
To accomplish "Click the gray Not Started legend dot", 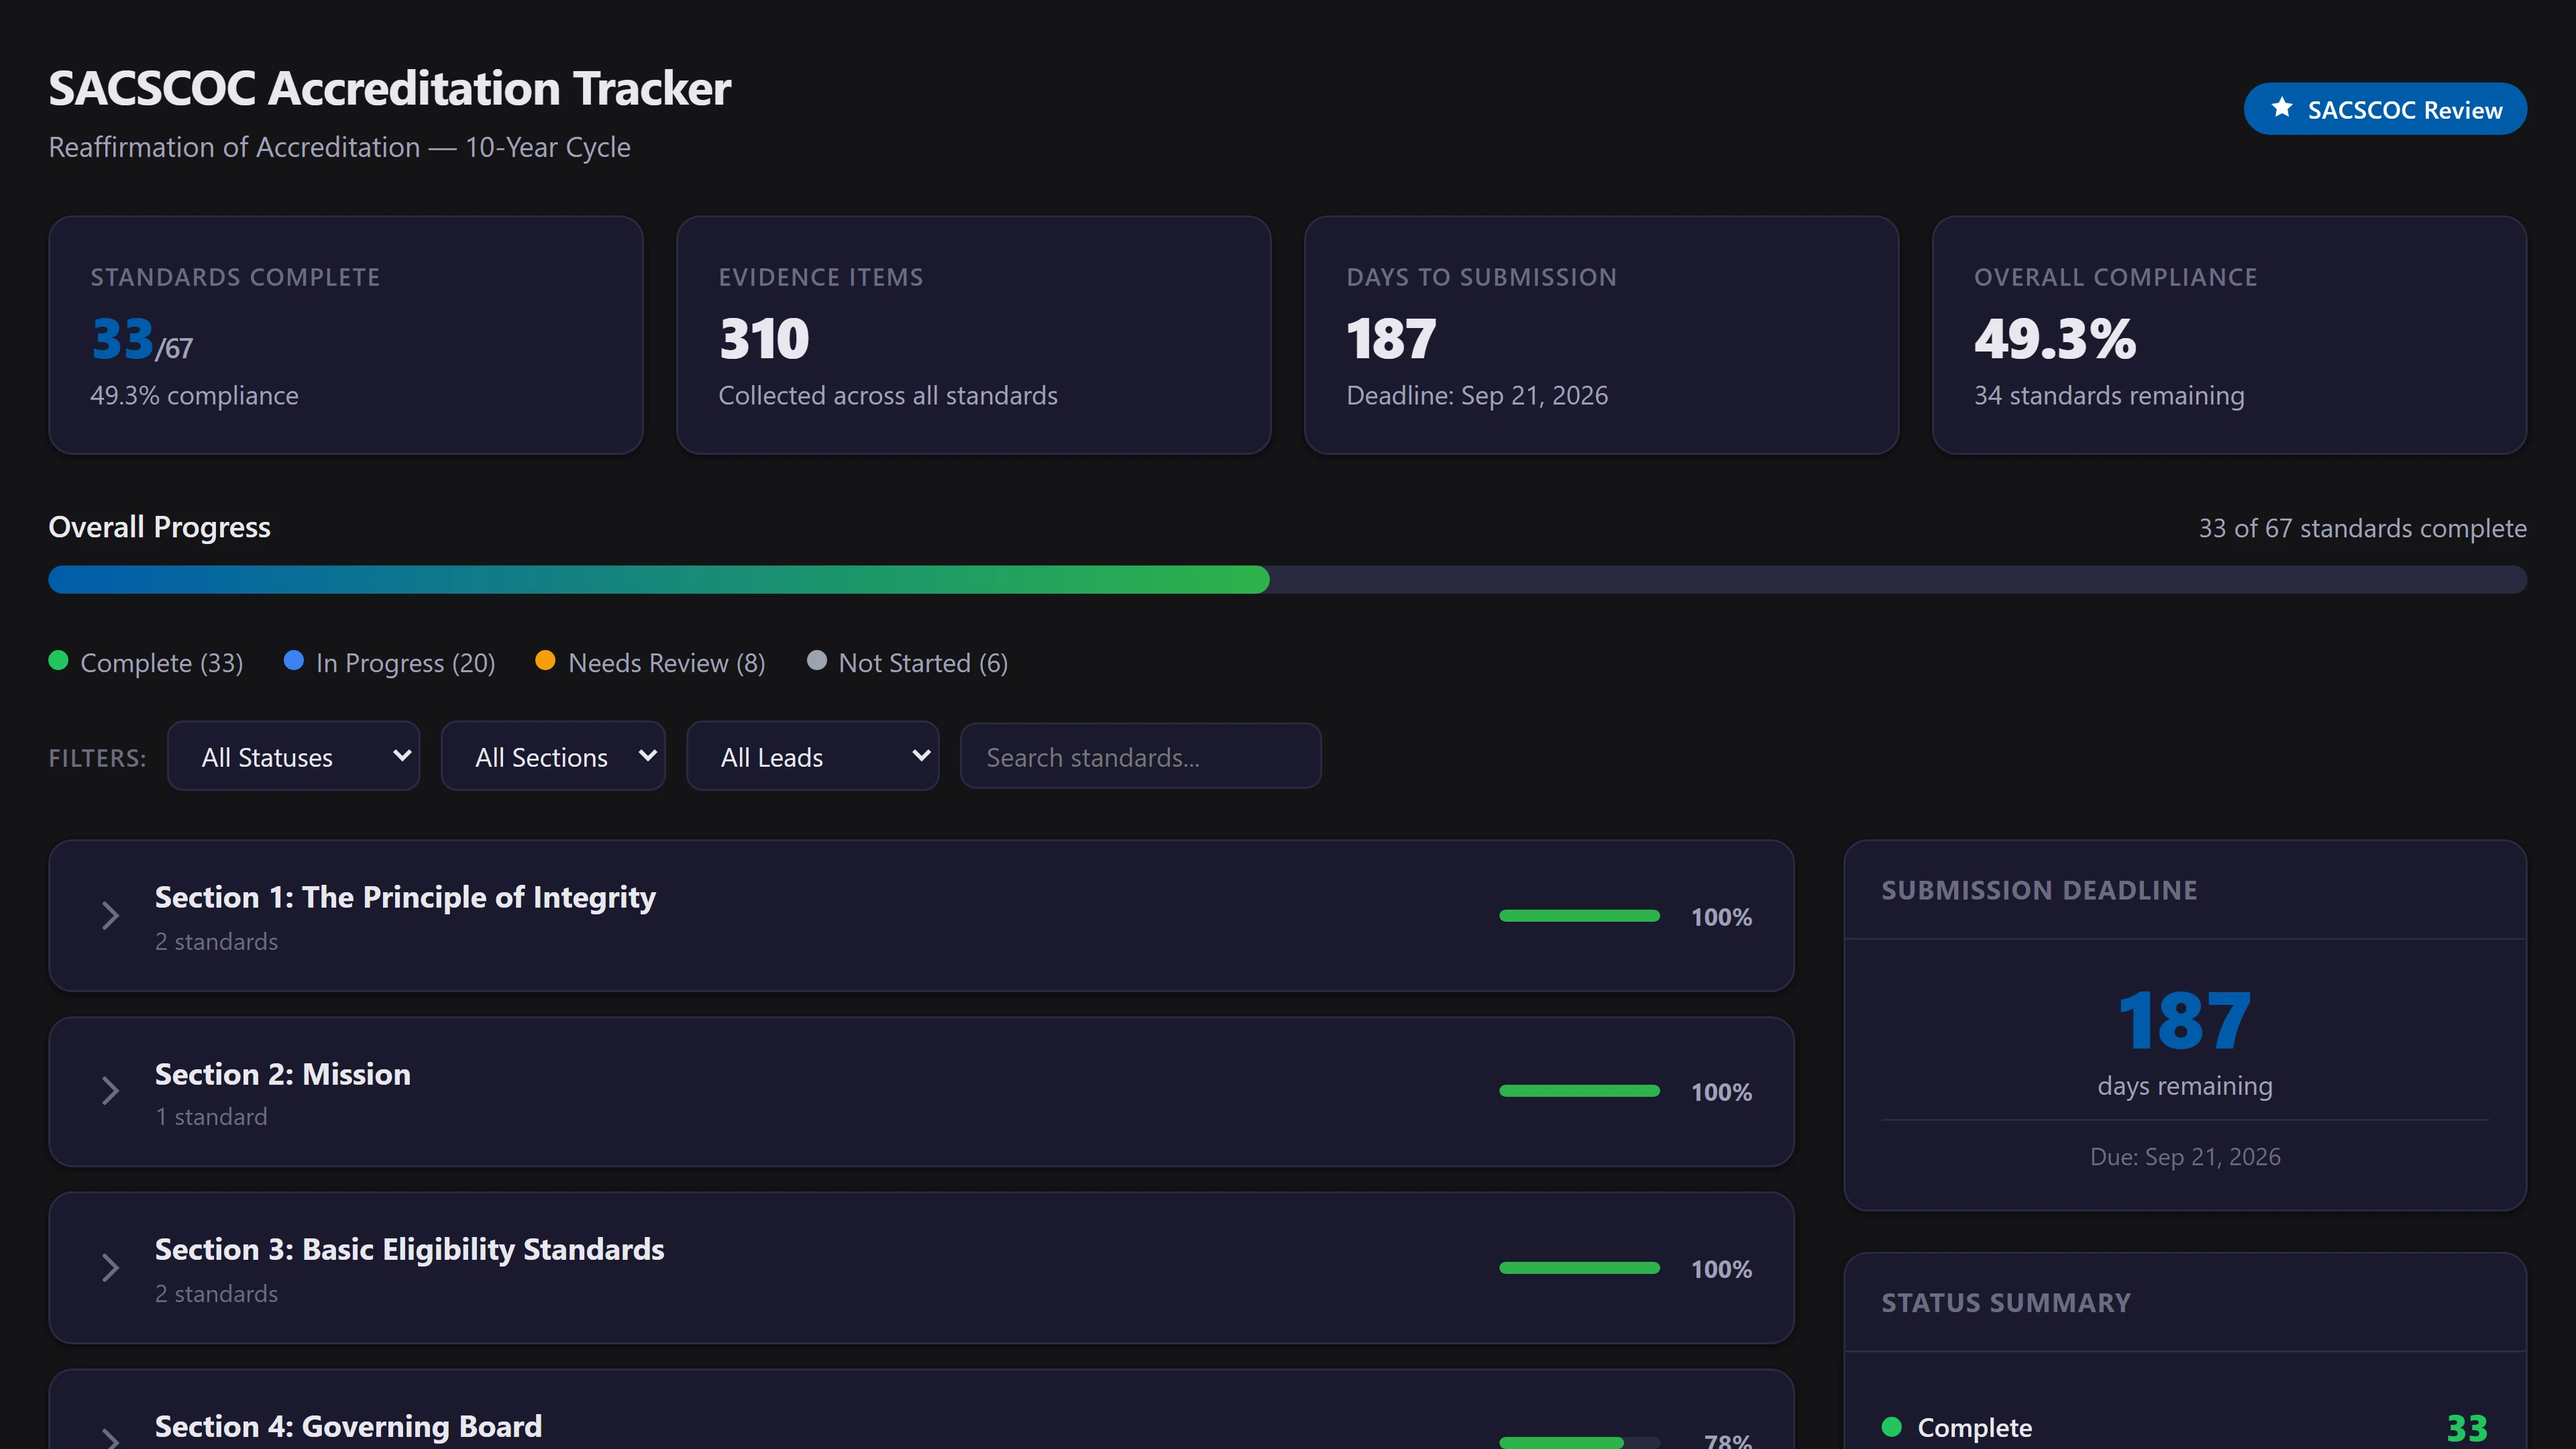I will pyautogui.click(x=816, y=661).
